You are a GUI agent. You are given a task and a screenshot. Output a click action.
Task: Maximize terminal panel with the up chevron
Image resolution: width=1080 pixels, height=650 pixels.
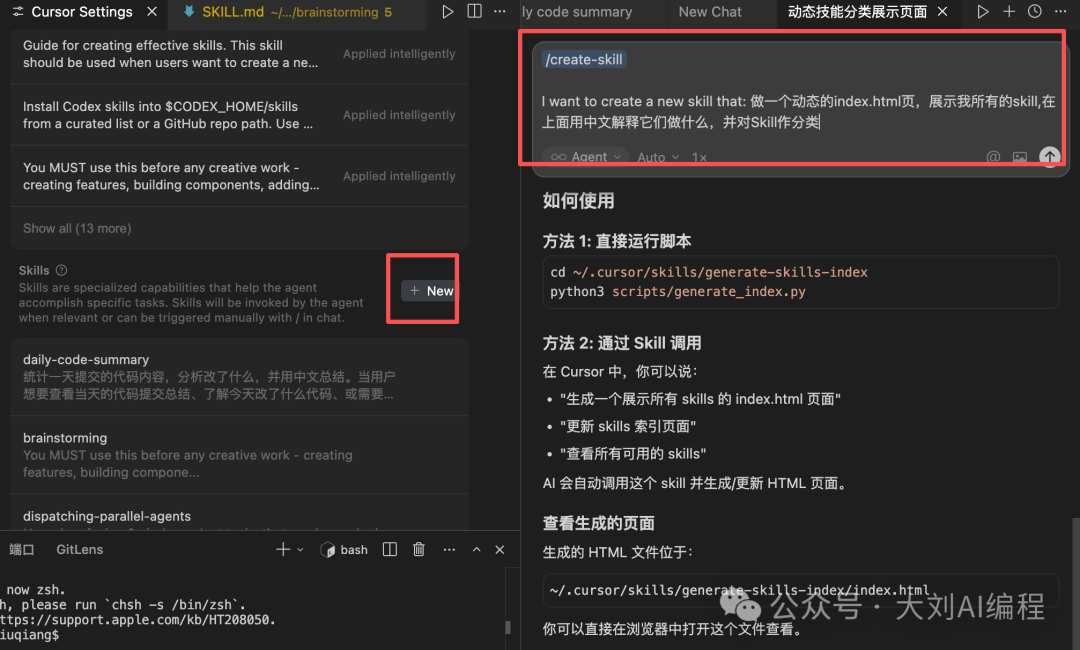[476, 549]
